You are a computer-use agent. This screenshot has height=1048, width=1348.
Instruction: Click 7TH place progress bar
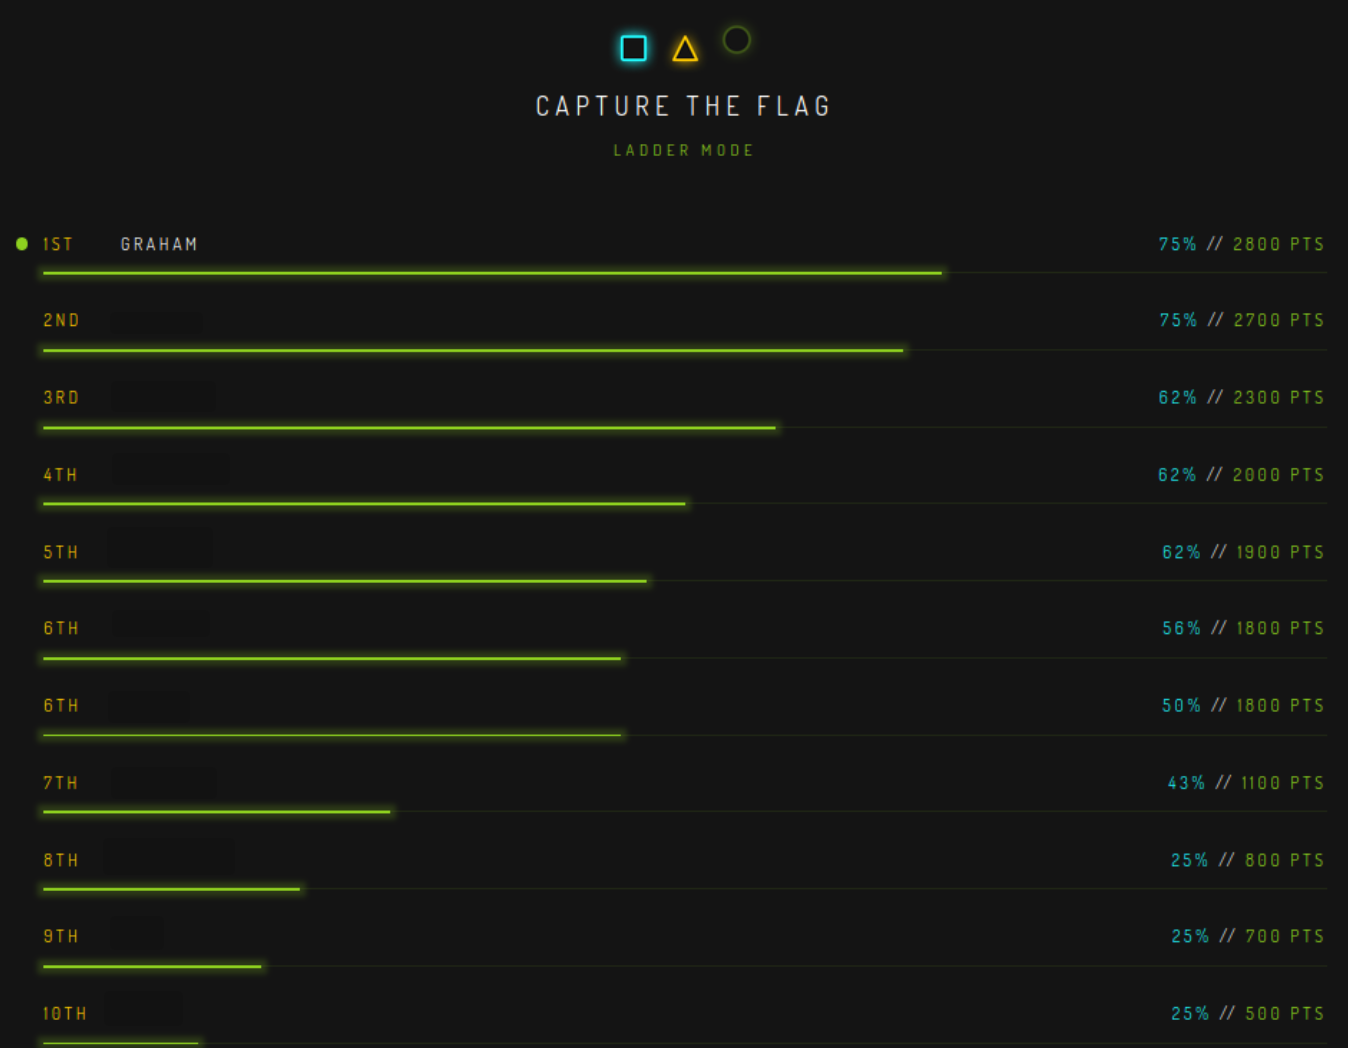[x=217, y=812]
